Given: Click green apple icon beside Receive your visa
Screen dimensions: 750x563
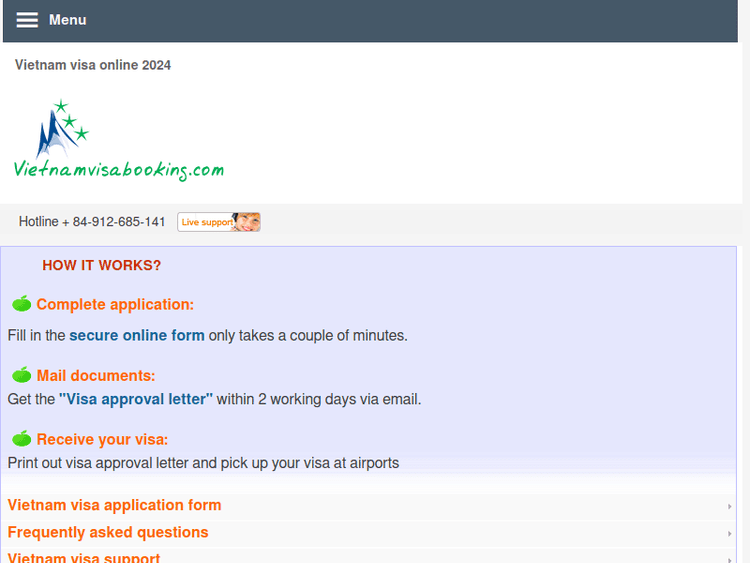Looking at the screenshot, I should [21, 439].
